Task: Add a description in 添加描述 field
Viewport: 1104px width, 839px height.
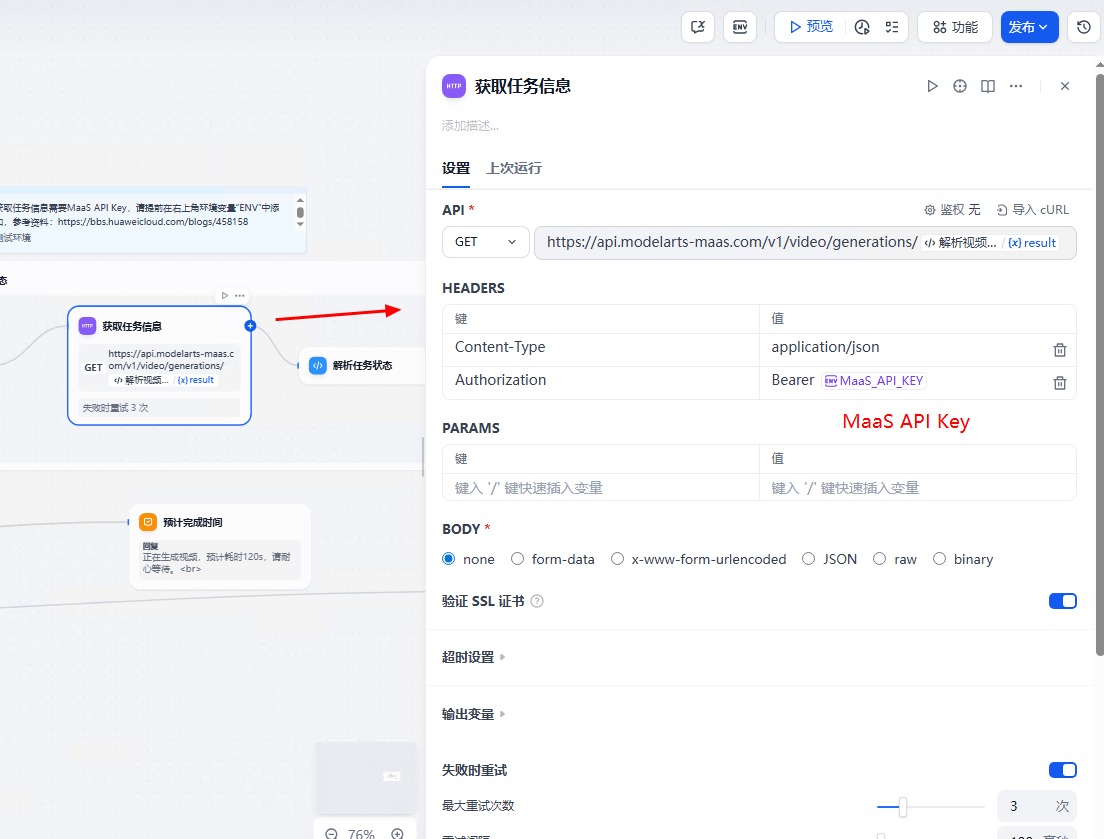Action: coord(470,126)
